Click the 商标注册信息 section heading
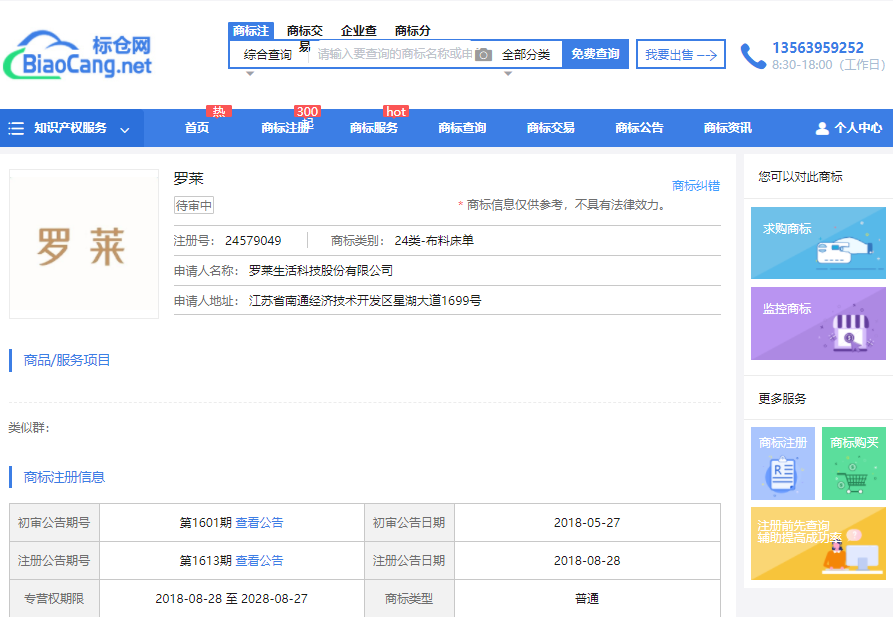The width and height of the screenshot is (893, 617). 64,477
